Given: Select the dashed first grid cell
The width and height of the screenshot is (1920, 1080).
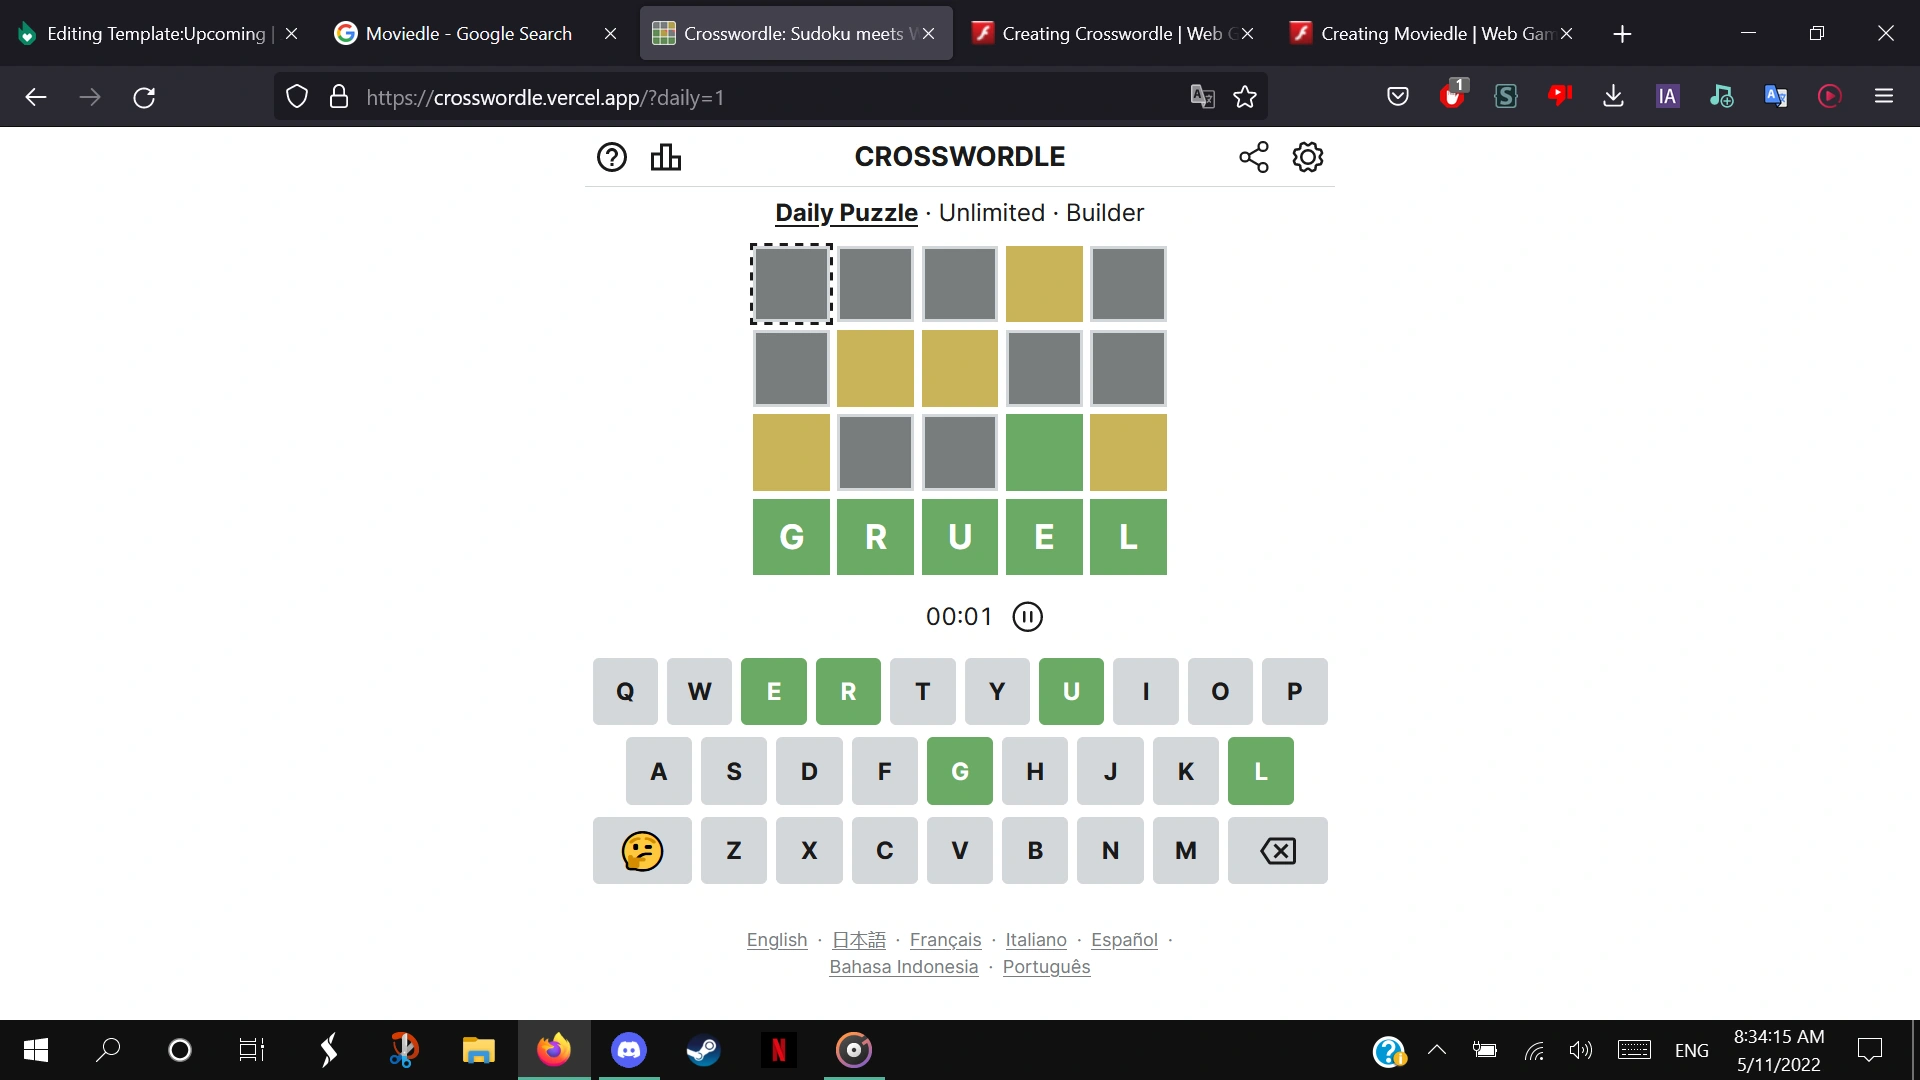Looking at the screenshot, I should (x=791, y=284).
